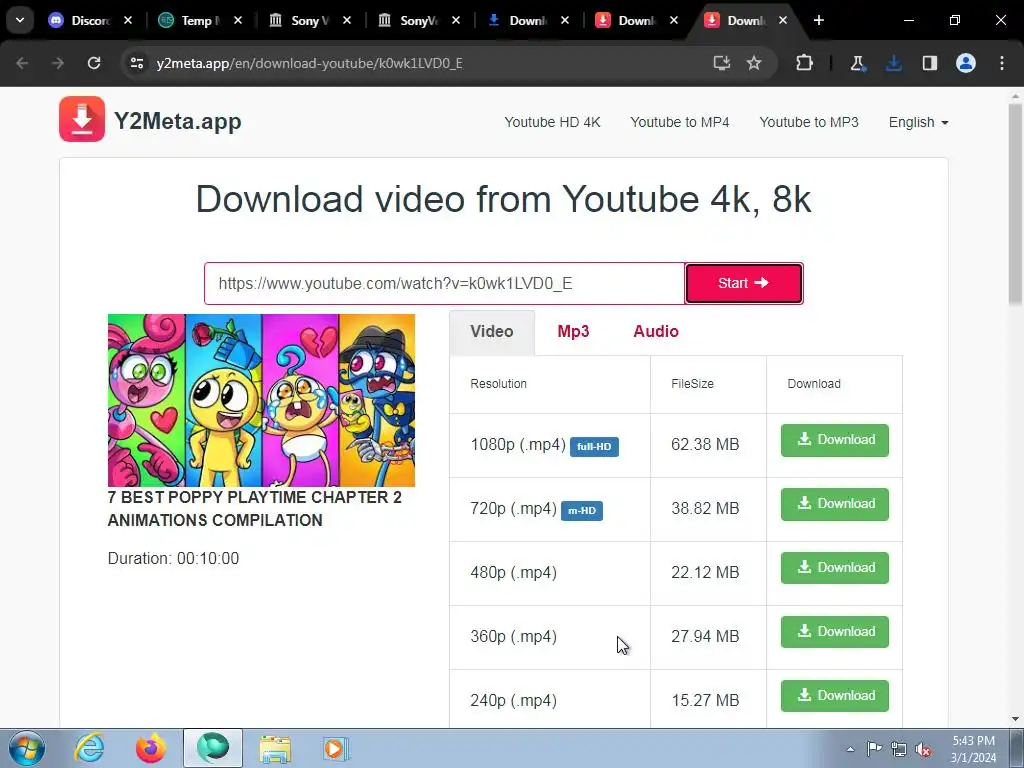The height and width of the screenshot is (768, 1024).
Task: Expand the English language dropdown
Action: coord(918,122)
